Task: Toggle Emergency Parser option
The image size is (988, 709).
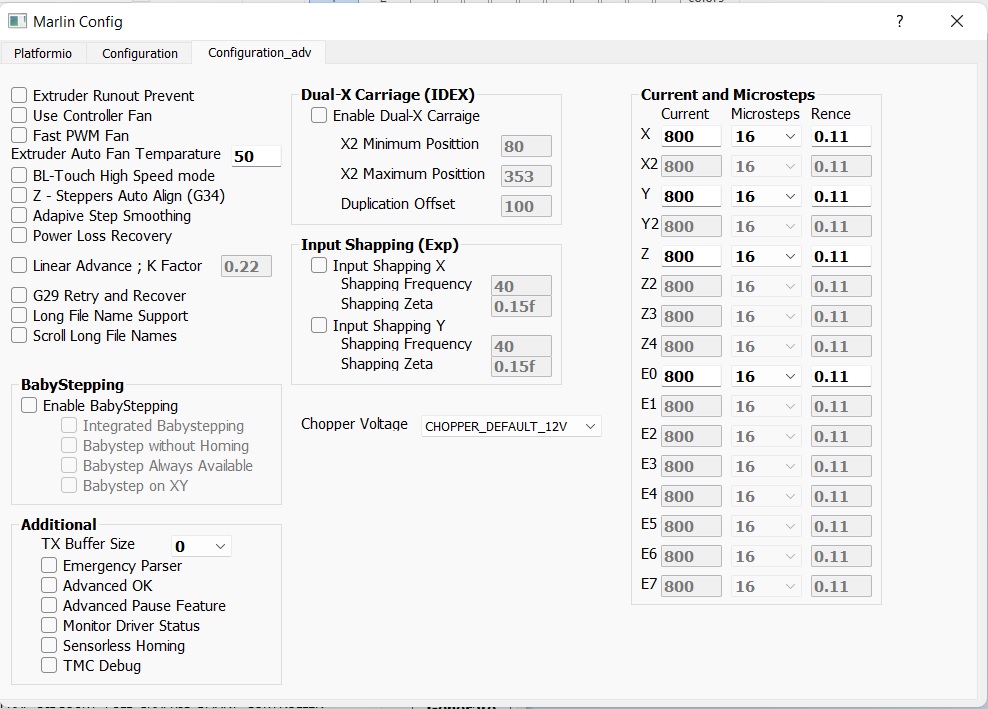Action: tap(48, 565)
